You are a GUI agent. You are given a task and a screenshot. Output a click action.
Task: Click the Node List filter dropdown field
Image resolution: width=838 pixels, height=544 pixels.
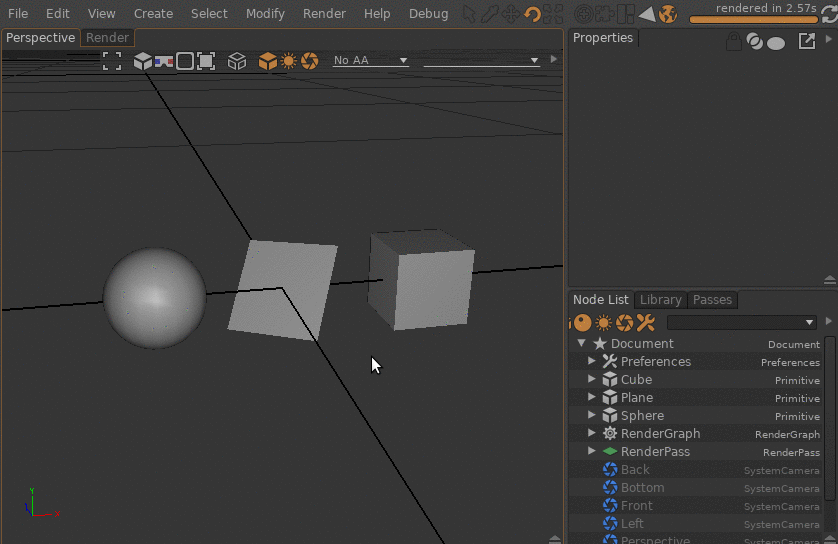coord(741,322)
